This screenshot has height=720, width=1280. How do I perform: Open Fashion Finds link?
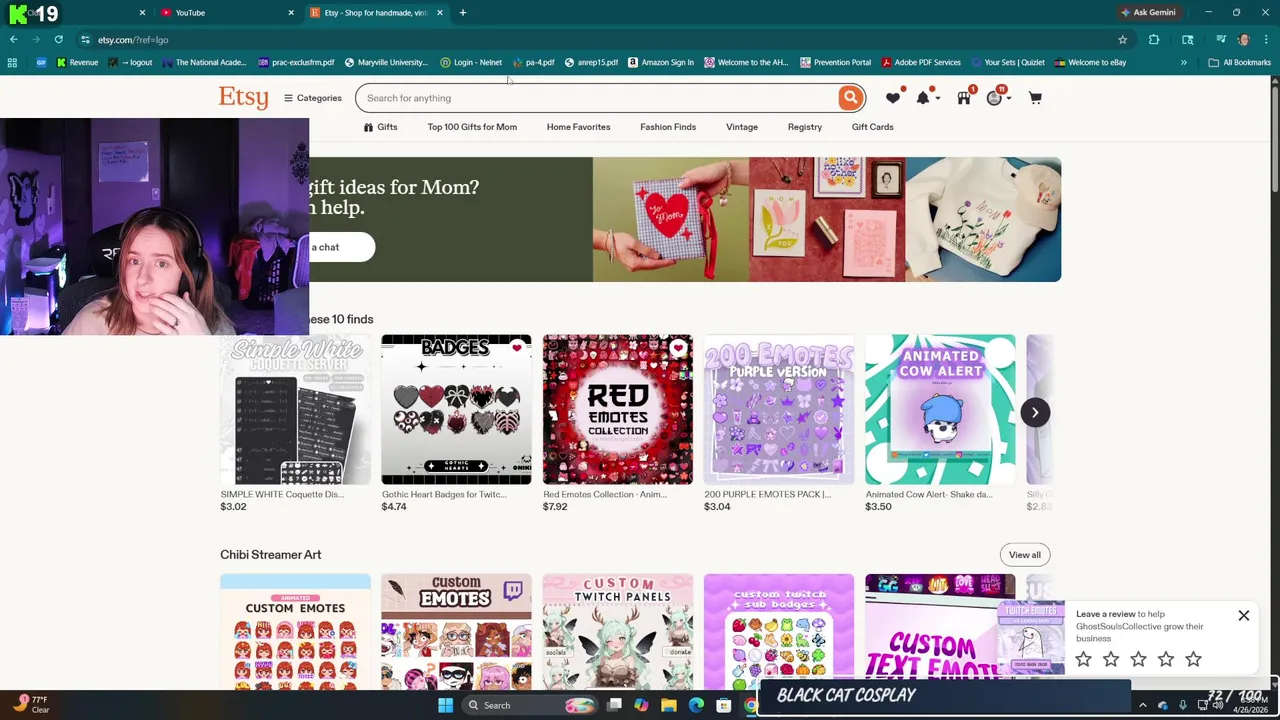(668, 127)
